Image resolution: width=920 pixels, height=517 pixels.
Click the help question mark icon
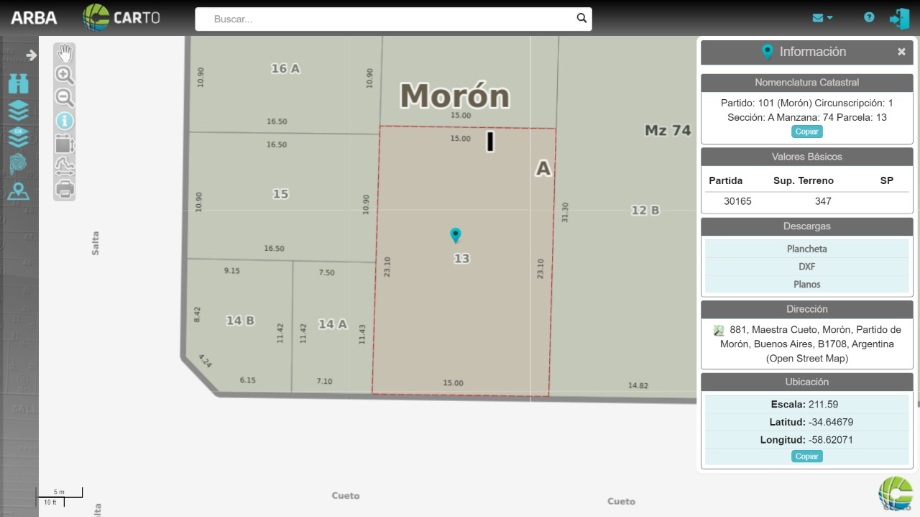tap(869, 17)
